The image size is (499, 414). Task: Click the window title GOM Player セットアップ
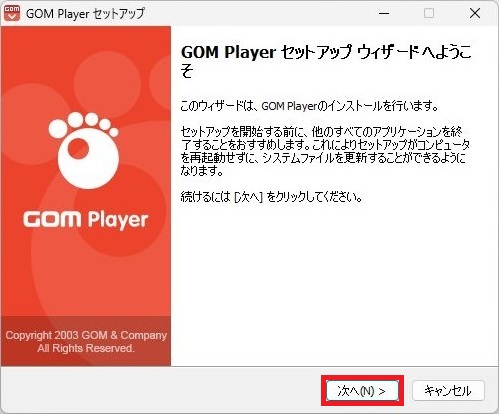pos(85,14)
